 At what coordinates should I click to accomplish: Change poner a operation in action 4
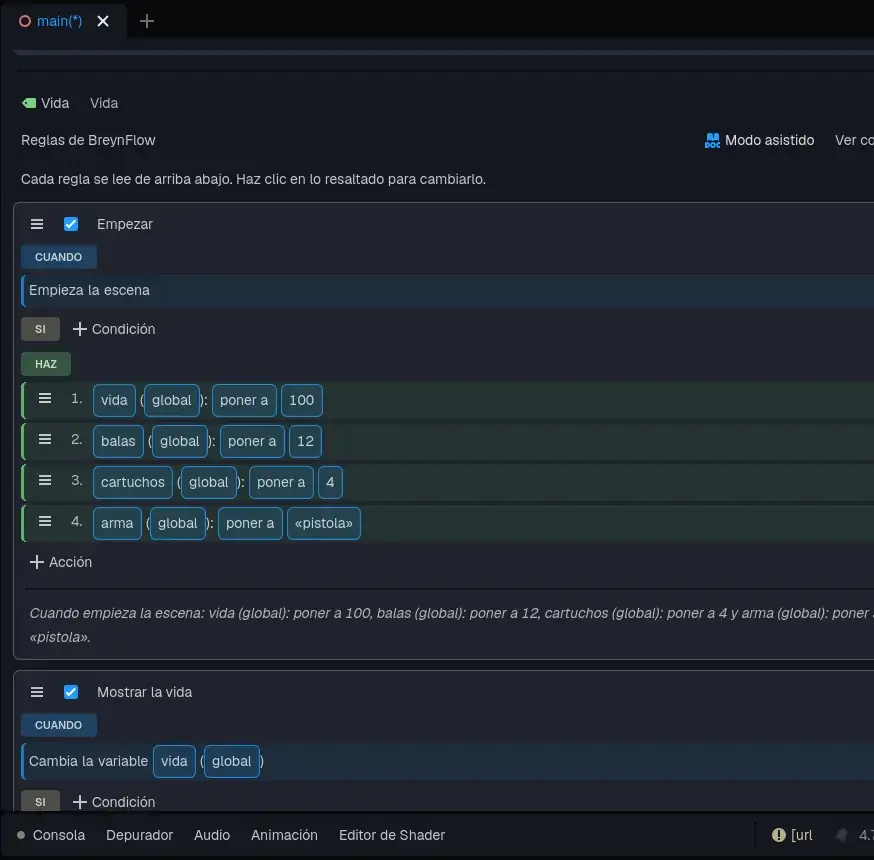250,523
